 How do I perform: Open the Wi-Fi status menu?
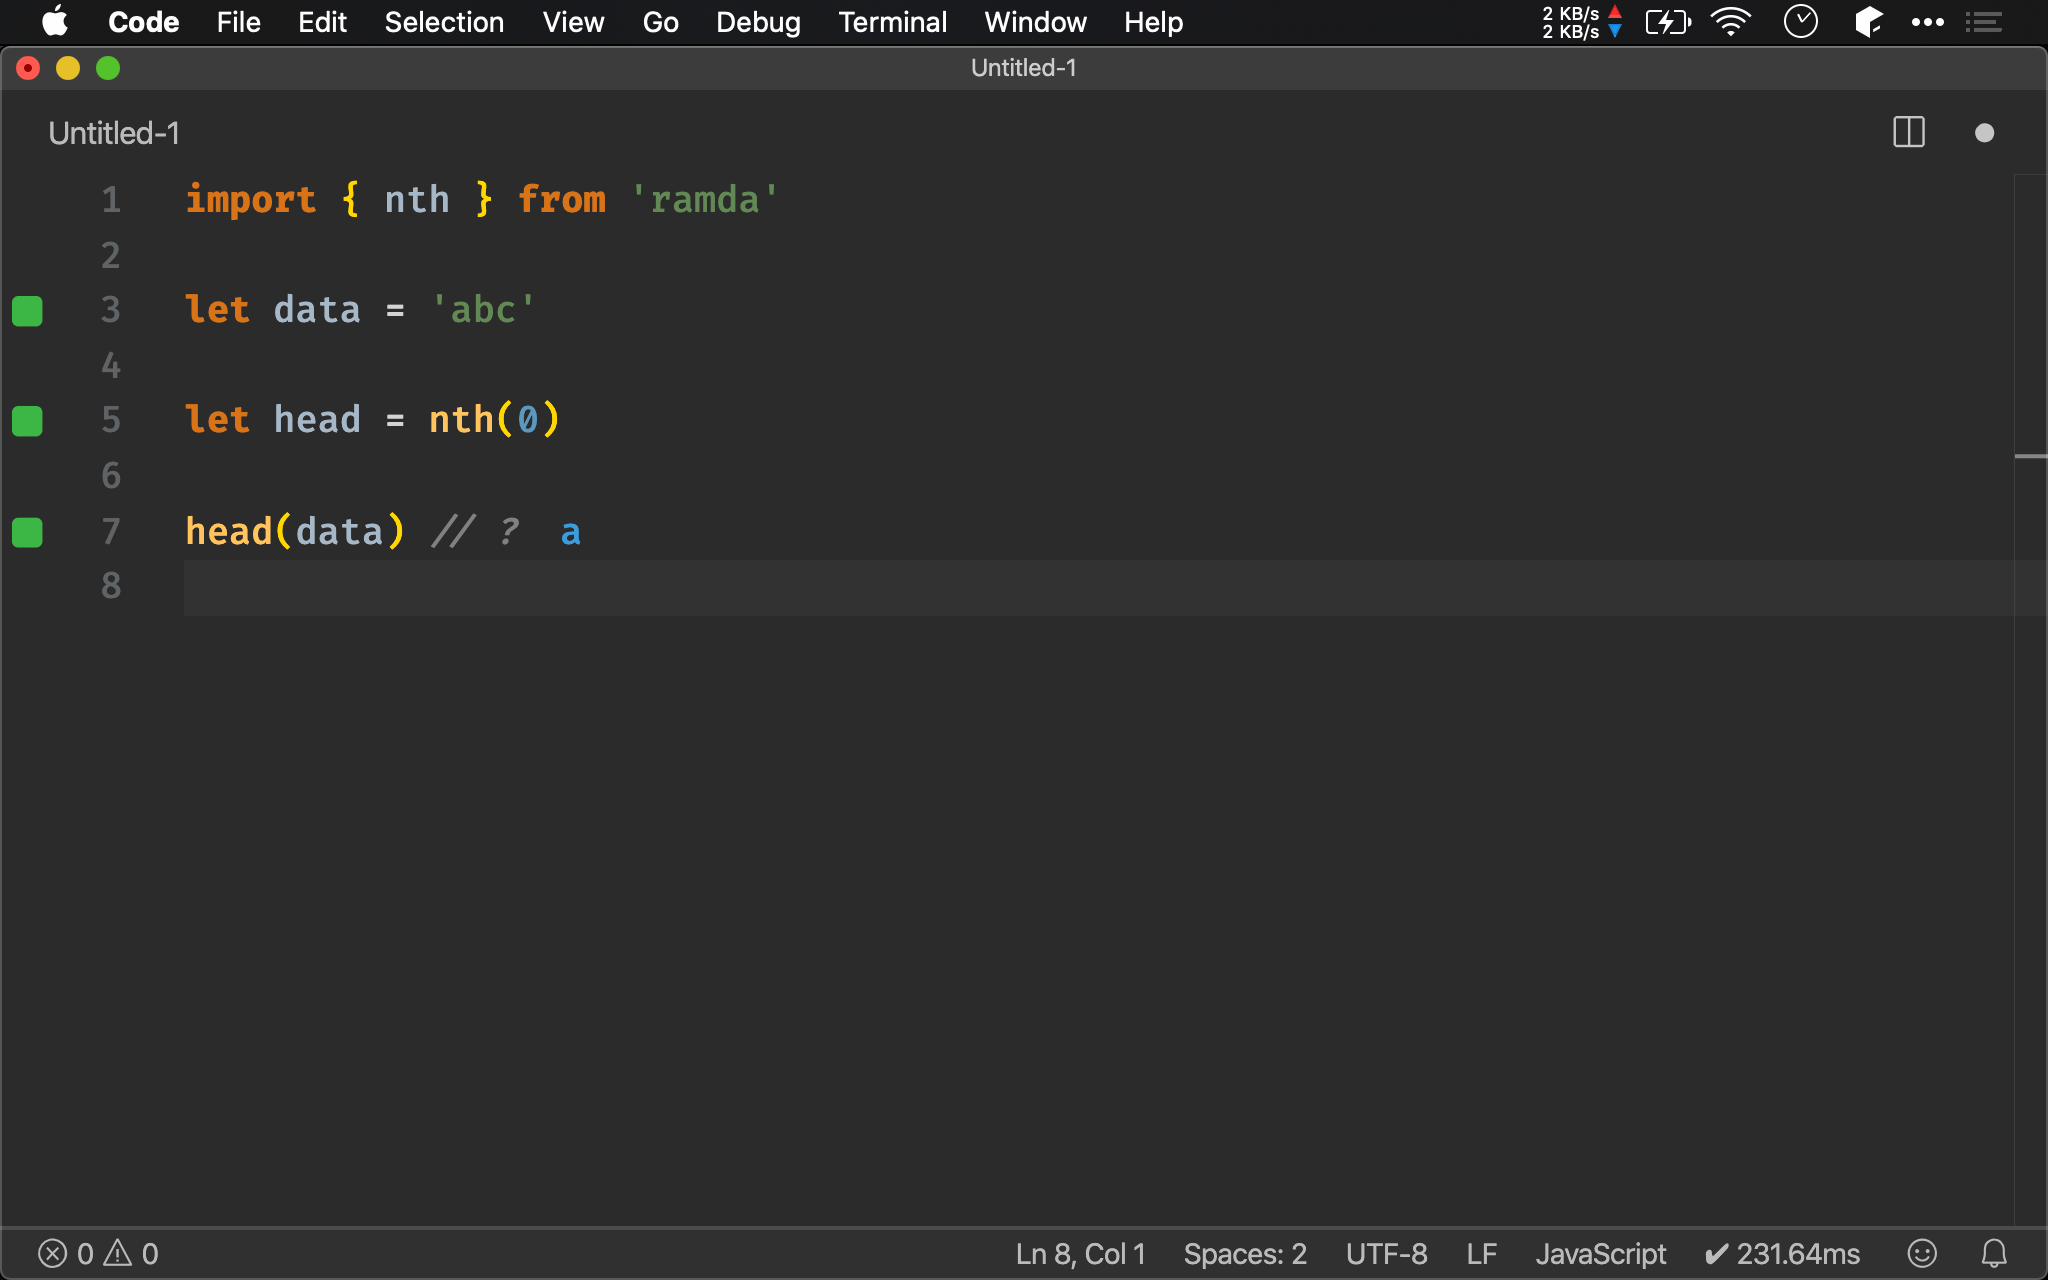[1731, 22]
